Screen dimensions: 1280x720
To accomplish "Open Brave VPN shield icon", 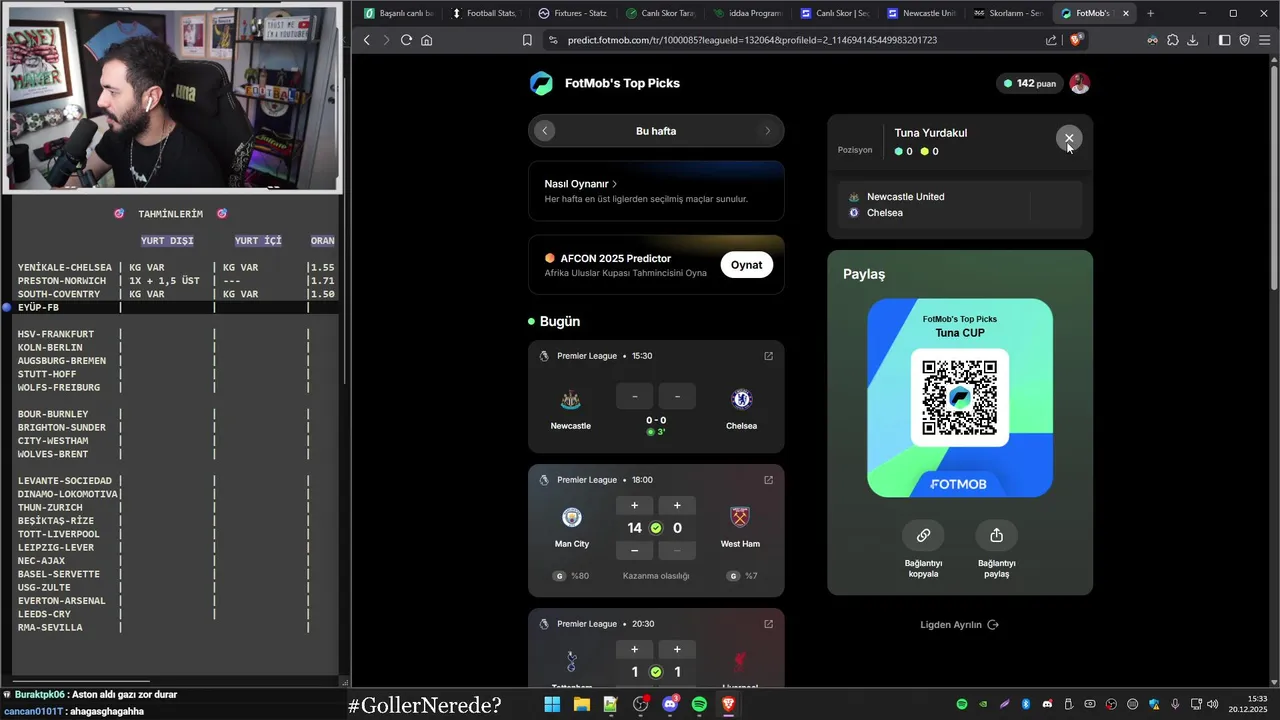I will point(1245,40).
